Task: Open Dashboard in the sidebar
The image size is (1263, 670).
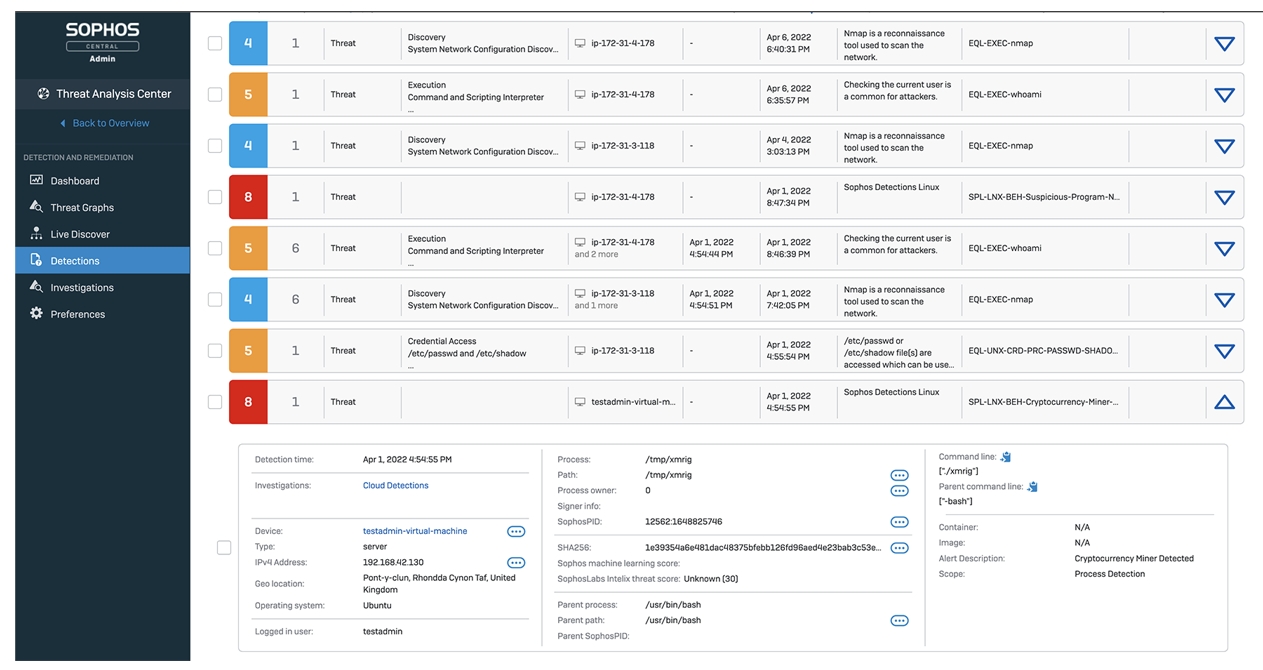Action: click(102, 181)
